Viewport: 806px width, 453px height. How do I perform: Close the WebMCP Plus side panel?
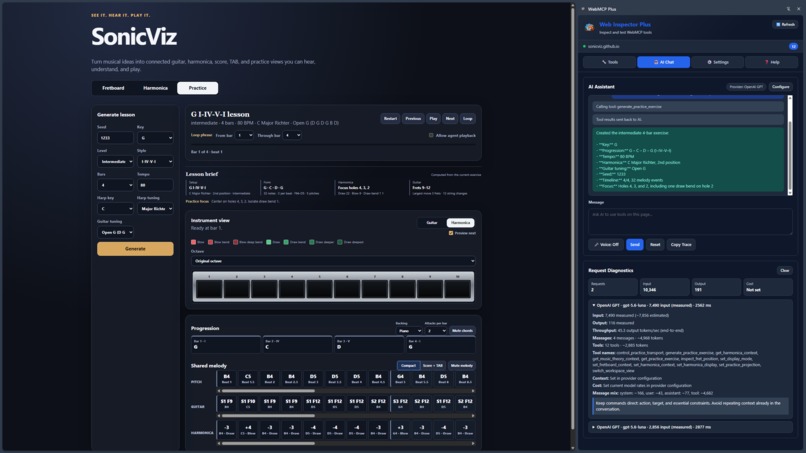click(798, 9)
